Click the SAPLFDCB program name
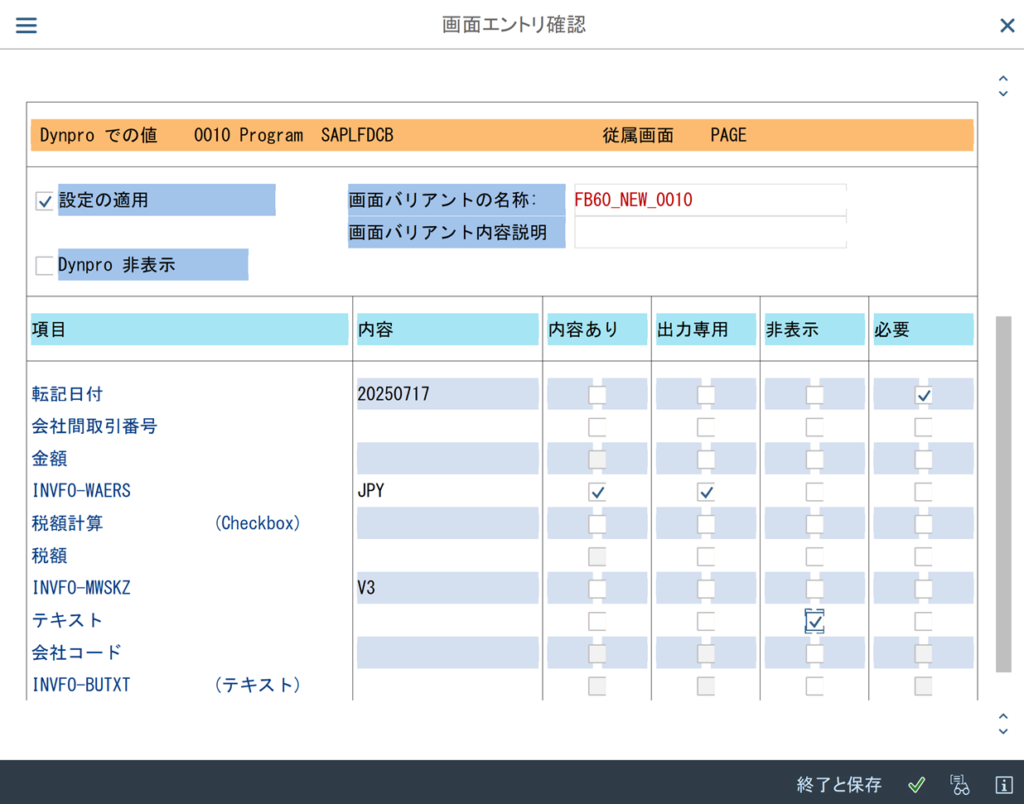The image size is (1024, 804). click(x=357, y=135)
